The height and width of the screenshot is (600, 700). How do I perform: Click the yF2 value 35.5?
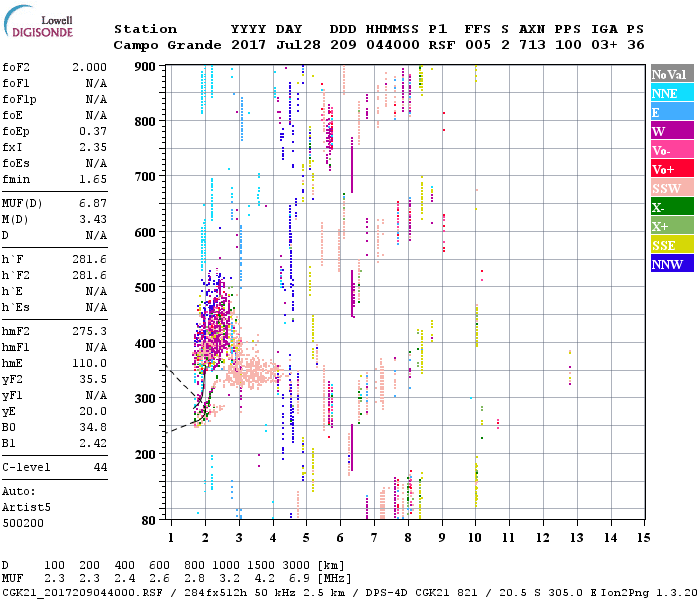[93, 379]
